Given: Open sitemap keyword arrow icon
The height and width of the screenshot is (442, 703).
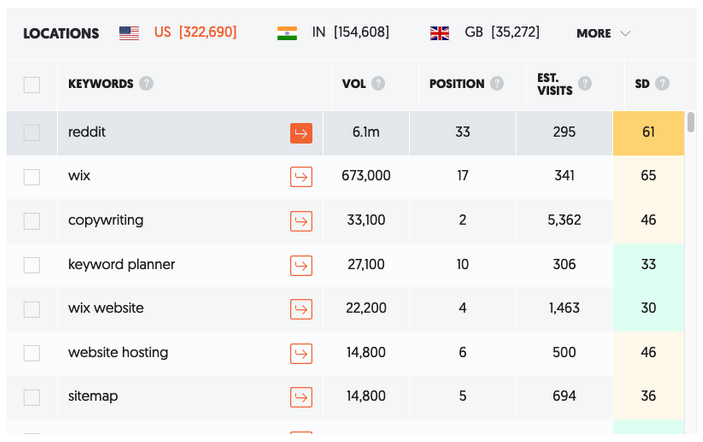Looking at the screenshot, I should [301, 397].
